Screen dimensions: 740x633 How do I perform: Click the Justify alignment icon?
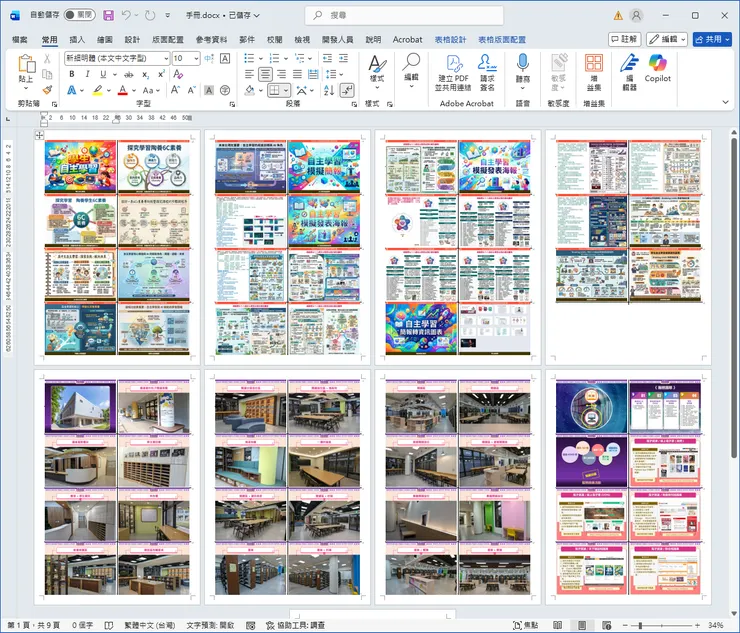pos(297,74)
